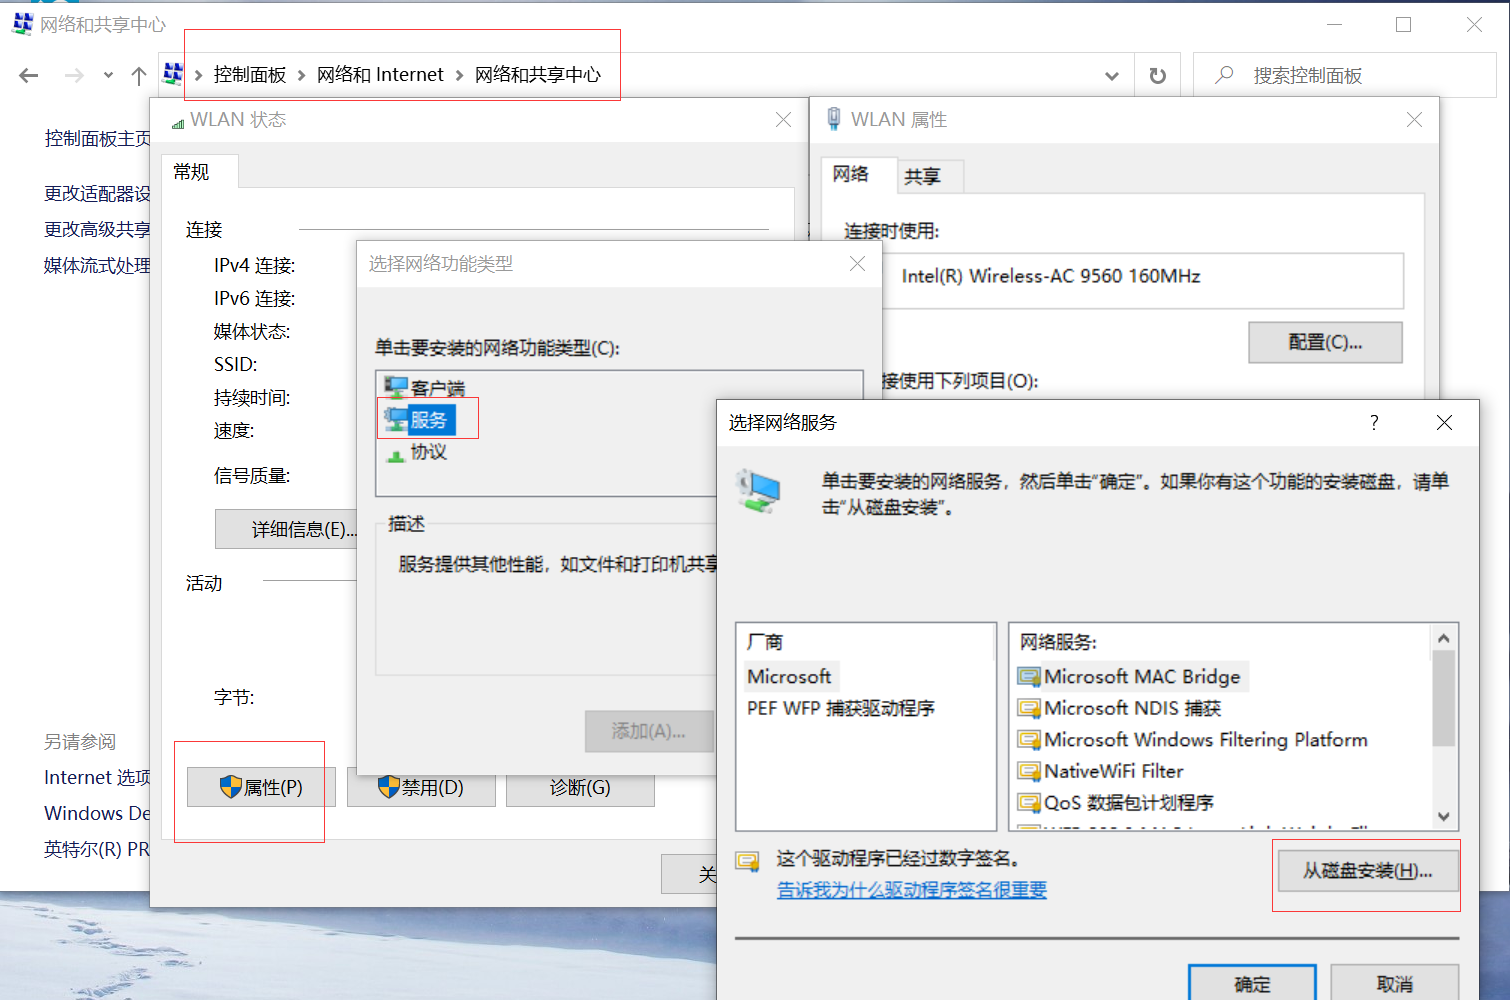Open the address bar dropdown arrow
This screenshot has width=1510, height=1000.
pyautogui.click(x=1111, y=74)
